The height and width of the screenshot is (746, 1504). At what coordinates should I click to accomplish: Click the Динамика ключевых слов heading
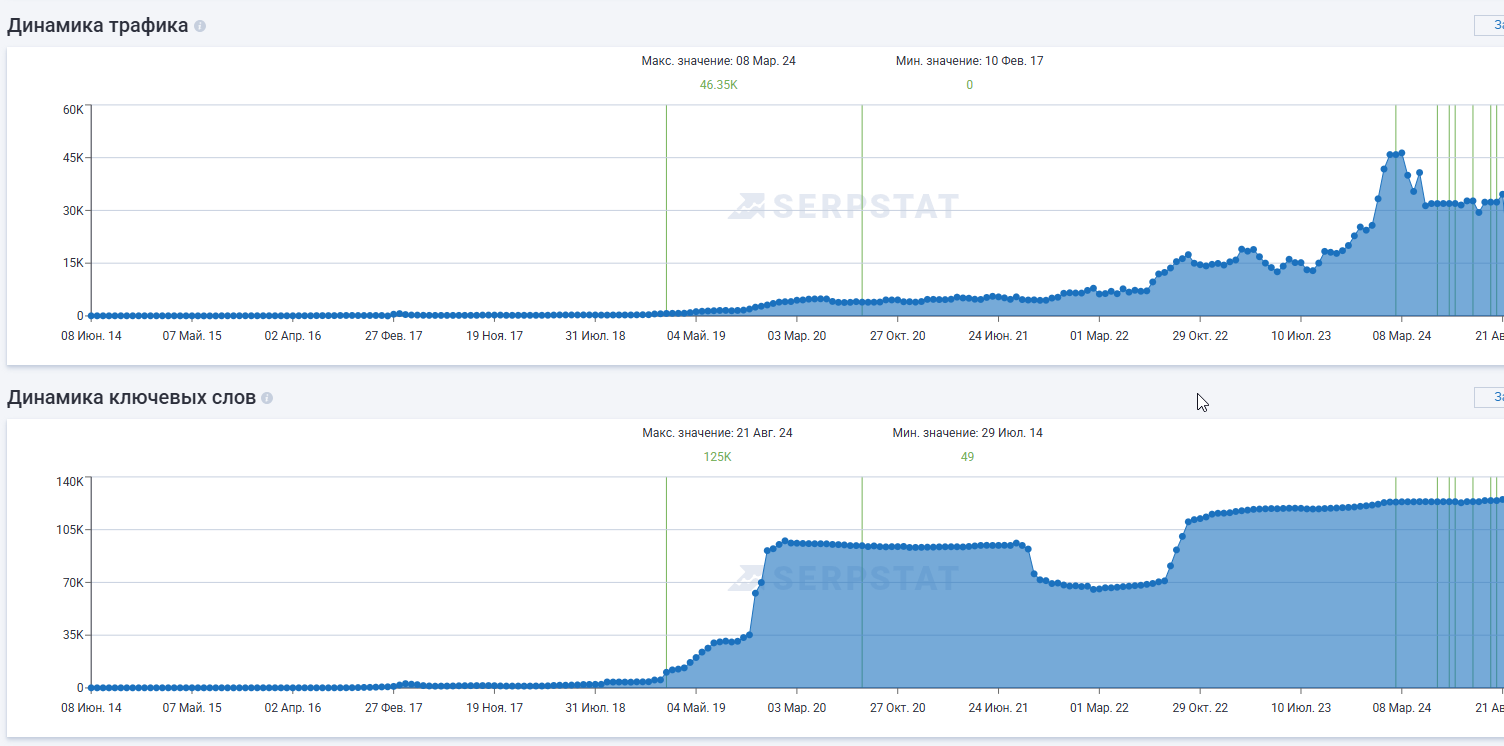tap(131, 398)
